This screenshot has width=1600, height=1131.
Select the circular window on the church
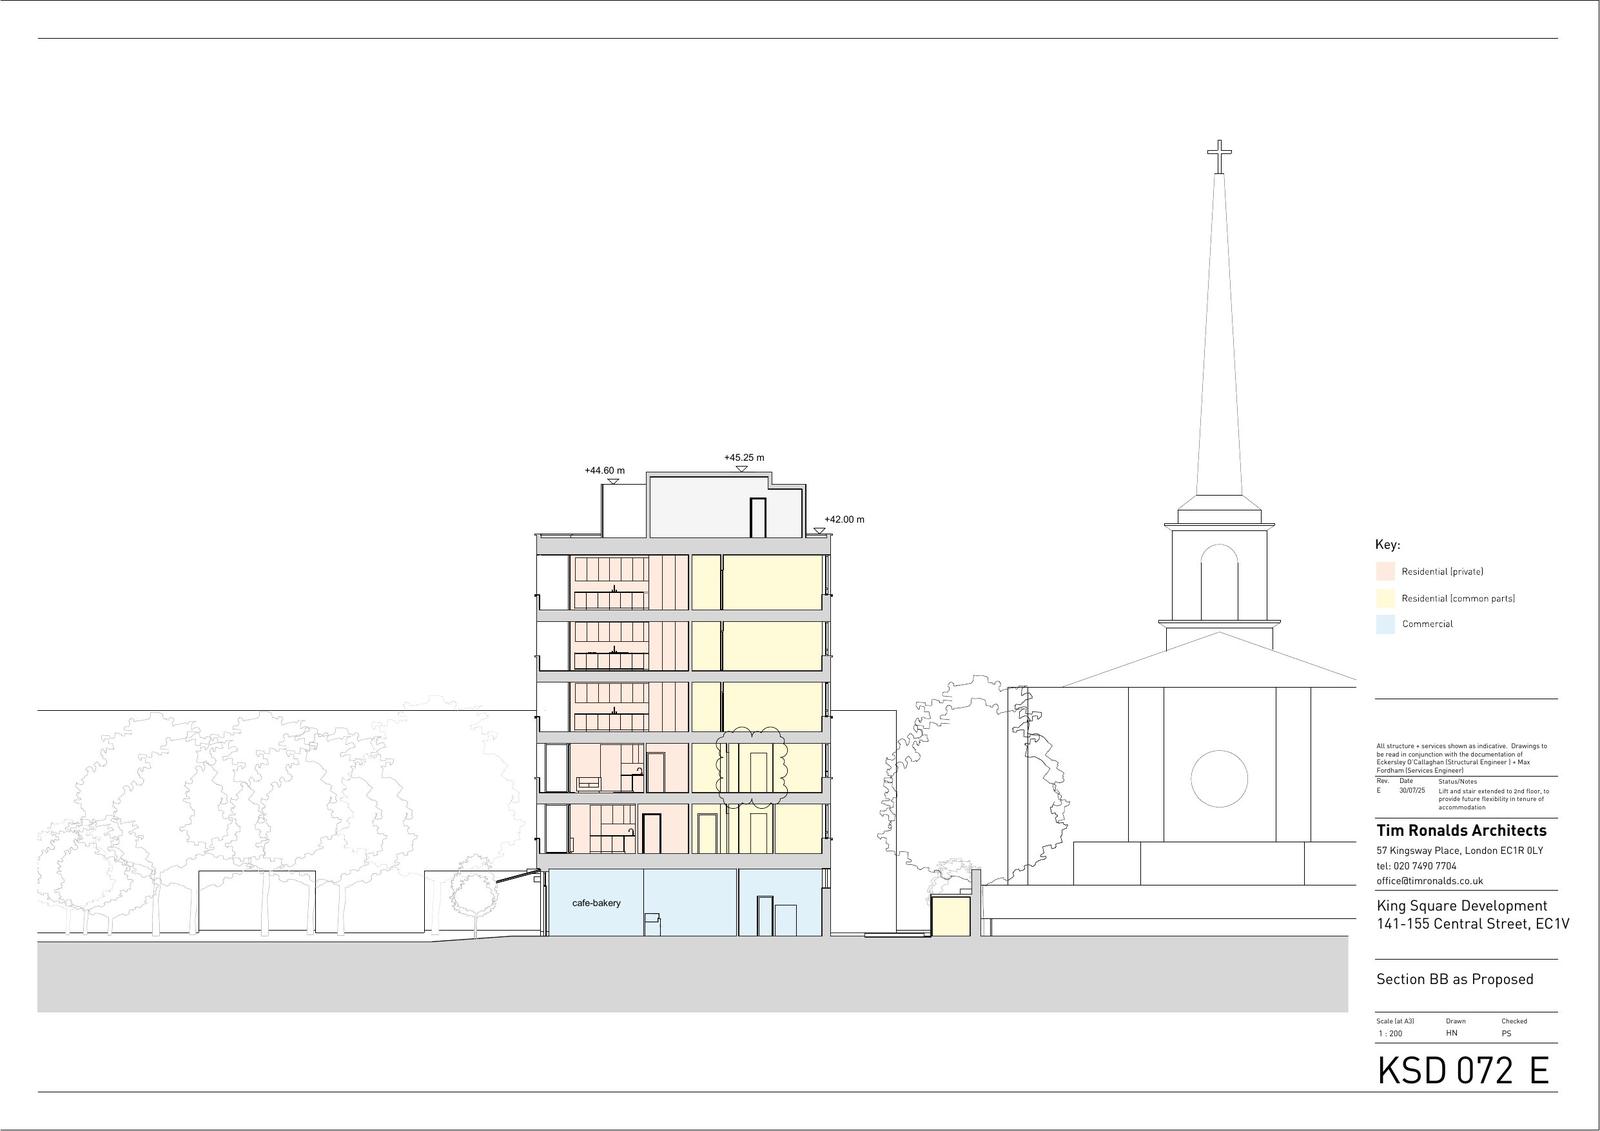[x=1219, y=778]
